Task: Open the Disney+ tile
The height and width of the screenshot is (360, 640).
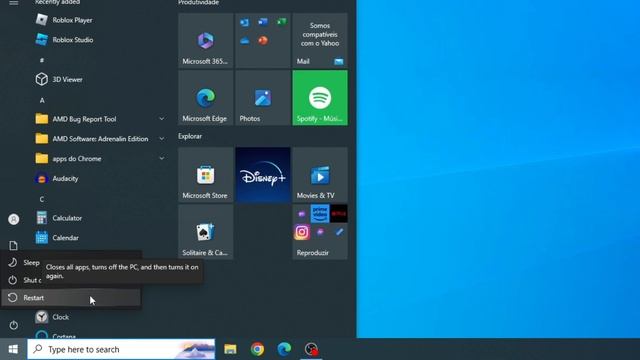Action: 263,175
